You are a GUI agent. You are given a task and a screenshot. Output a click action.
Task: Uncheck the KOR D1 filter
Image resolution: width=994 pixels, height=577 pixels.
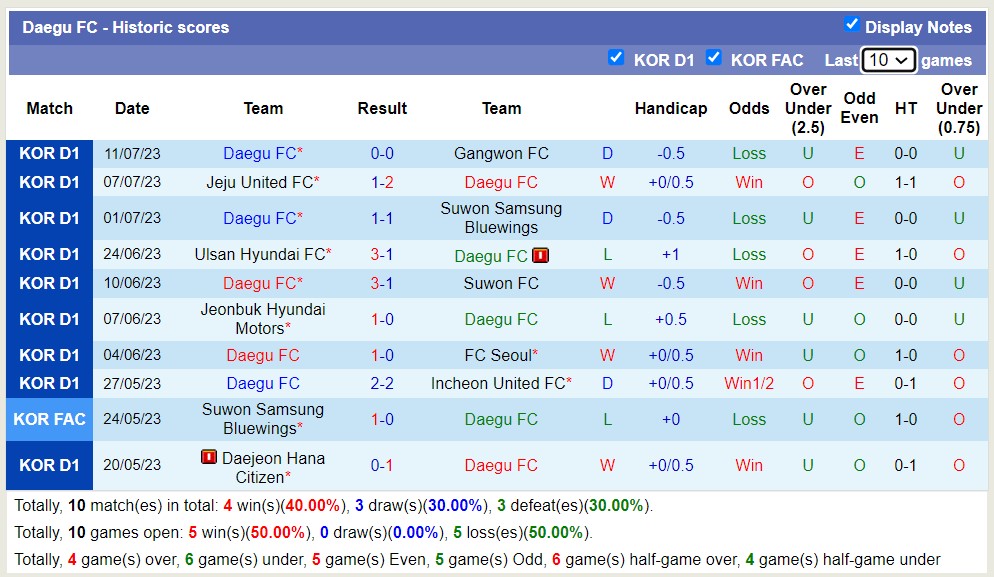pos(617,59)
